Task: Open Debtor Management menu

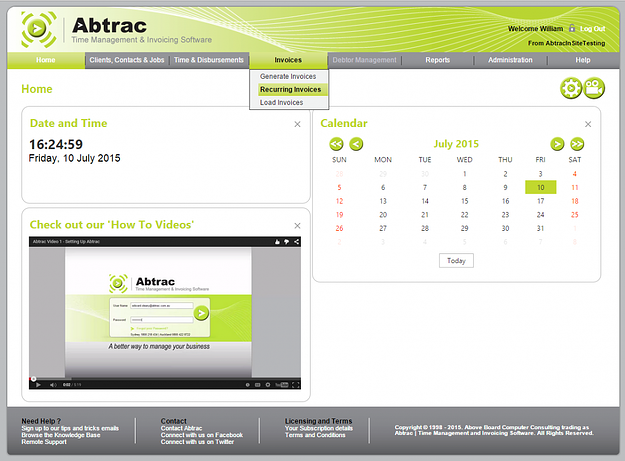Action: pyautogui.click(x=364, y=60)
